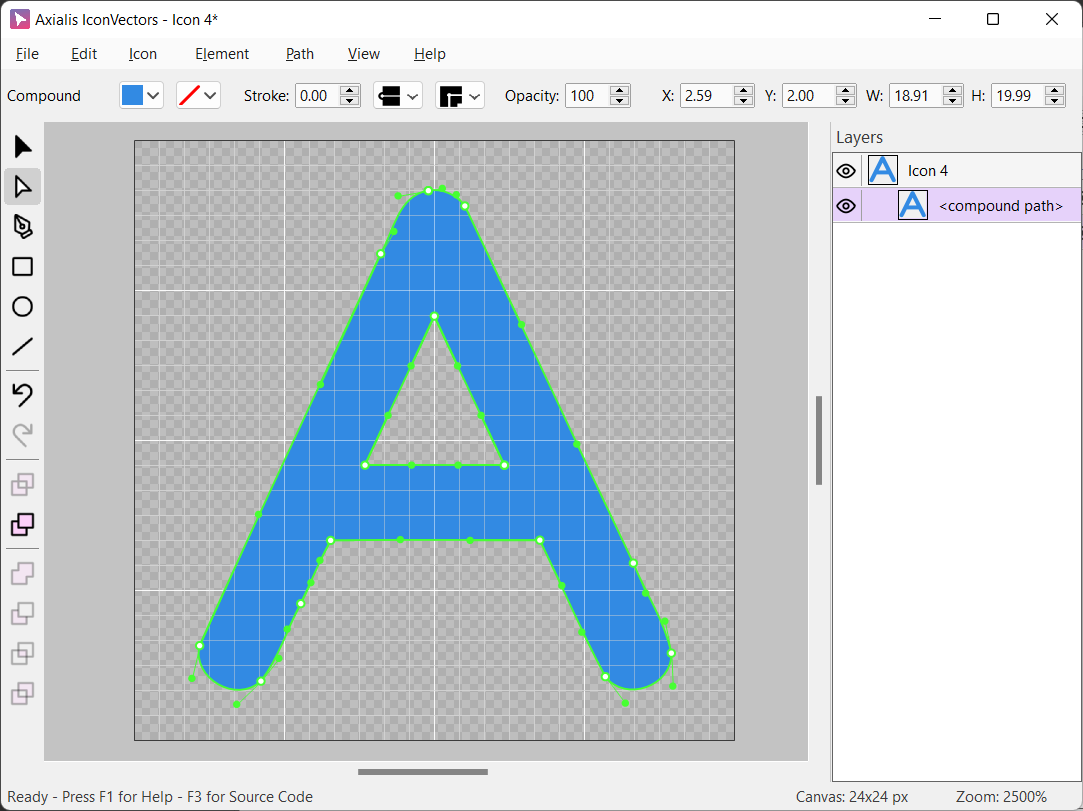Select the black arrow Selection tool
Viewport: 1083px width, 811px height.
click(22, 147)
